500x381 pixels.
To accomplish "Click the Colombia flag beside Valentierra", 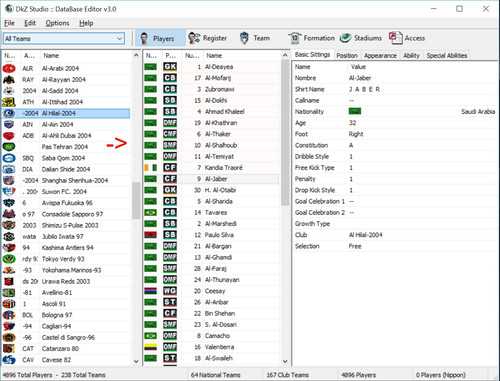I will coord(151,347).
